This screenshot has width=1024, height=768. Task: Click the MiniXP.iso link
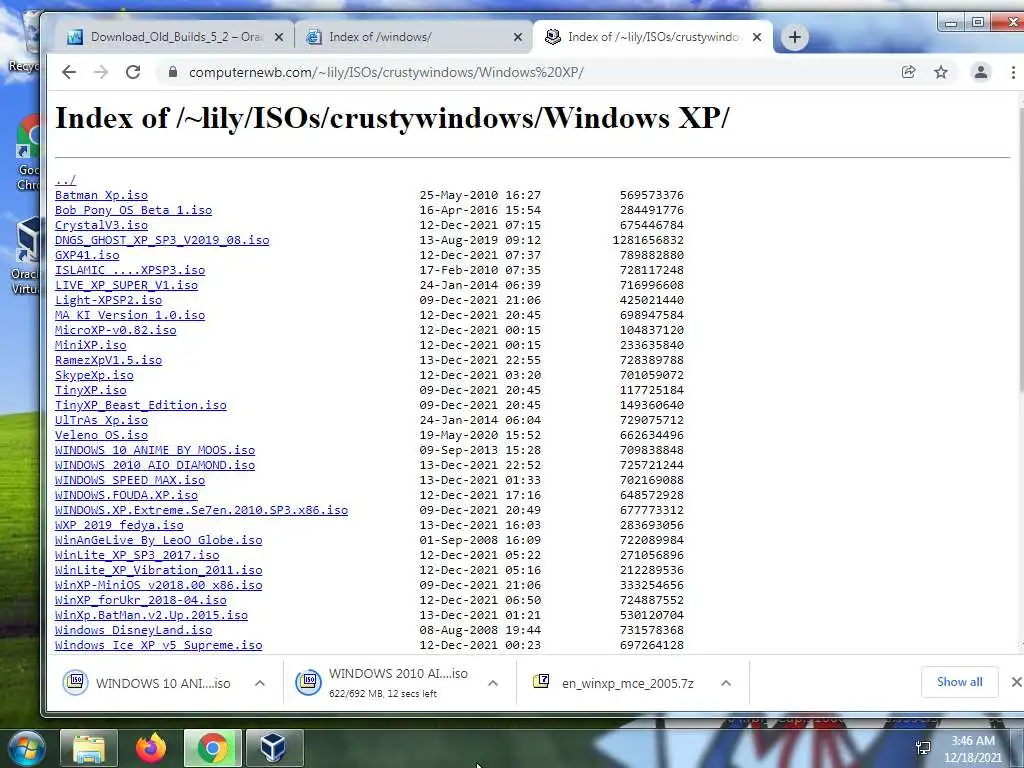[x=91, y=345]
